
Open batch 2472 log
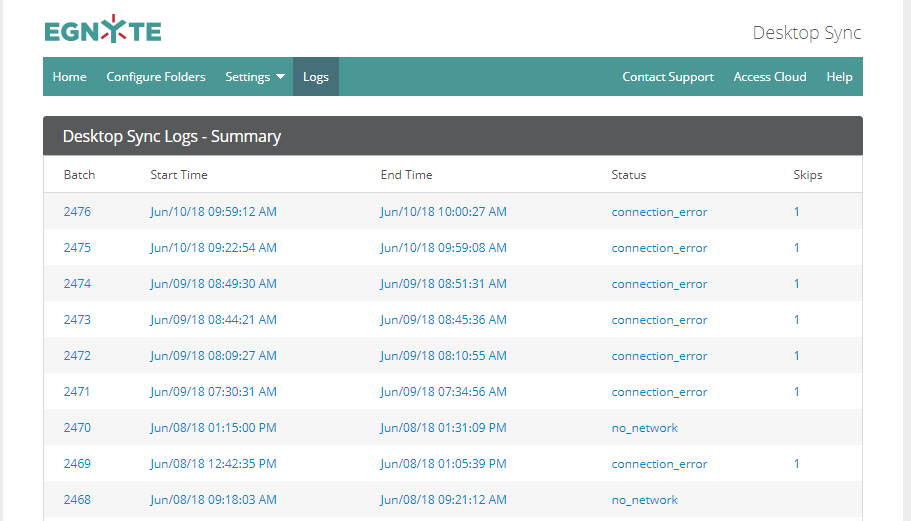tap(77, 355)
